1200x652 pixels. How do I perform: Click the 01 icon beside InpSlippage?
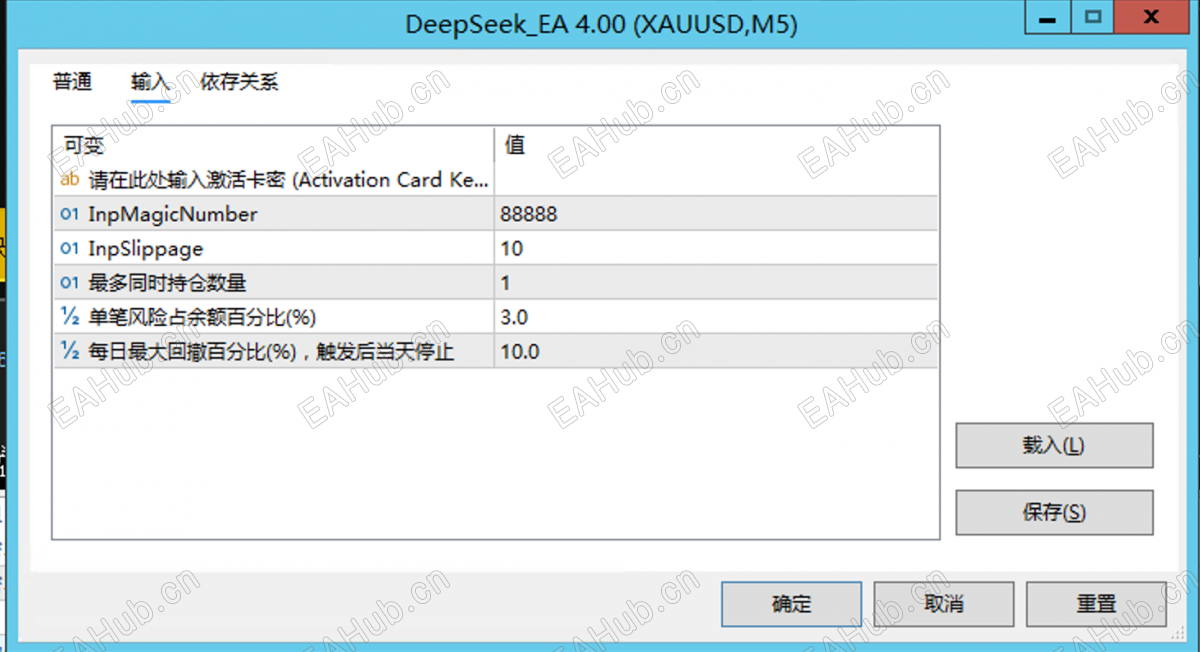pyautogui.click(x=70, y=248)
